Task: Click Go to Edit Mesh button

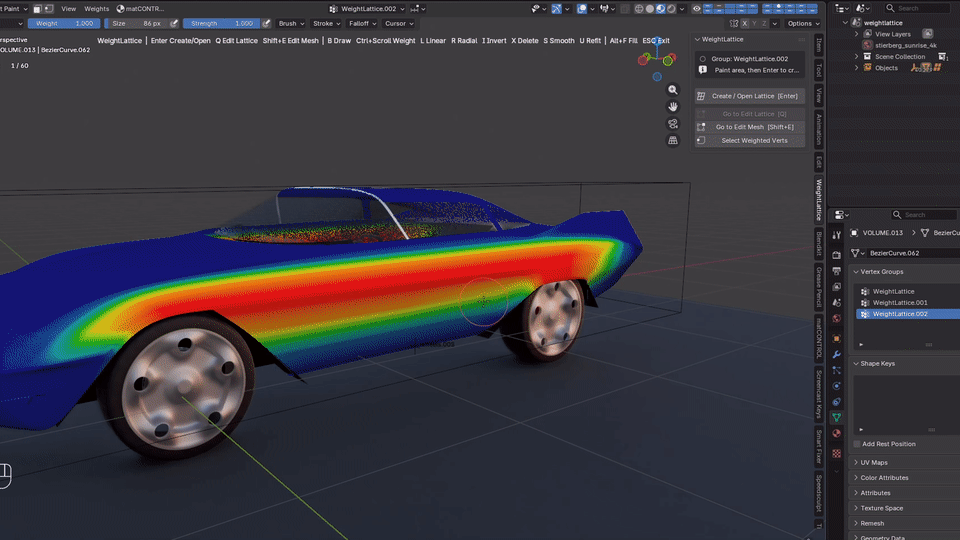Action: [x=750, y=127]
